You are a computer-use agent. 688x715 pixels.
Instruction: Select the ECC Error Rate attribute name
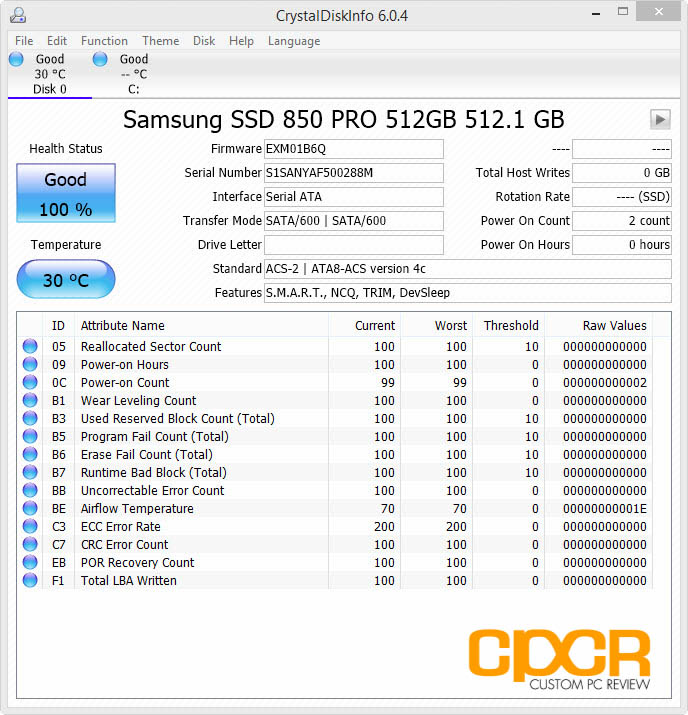tap(121, 527)
